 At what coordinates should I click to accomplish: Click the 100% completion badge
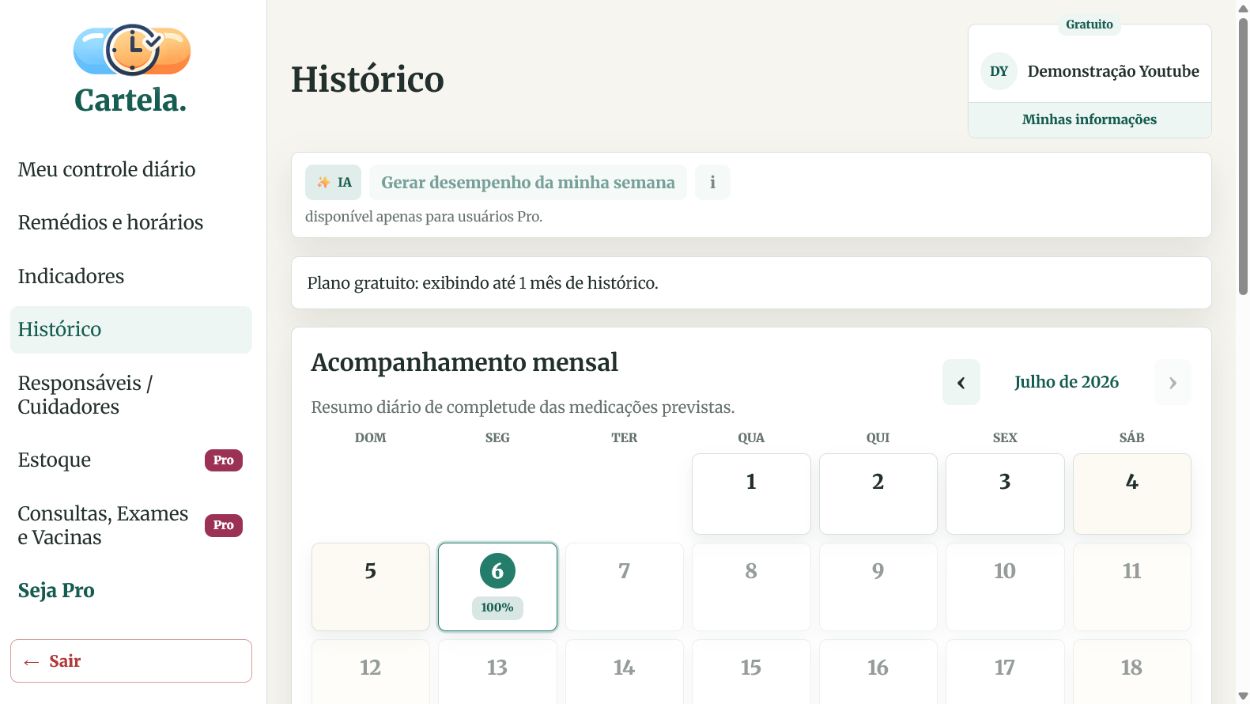click(x=497, y=607)
